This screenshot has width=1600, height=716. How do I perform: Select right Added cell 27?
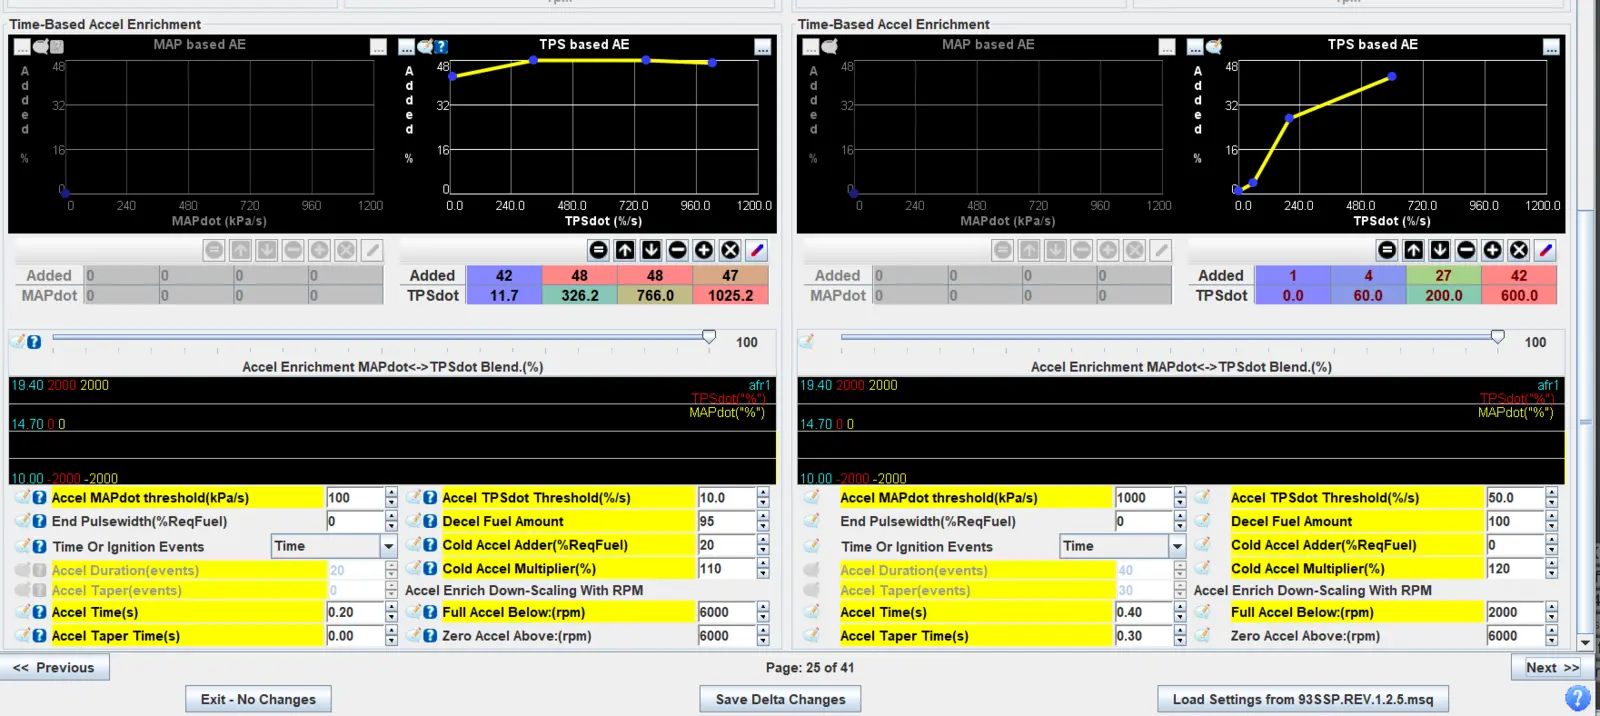[1444, 275]
